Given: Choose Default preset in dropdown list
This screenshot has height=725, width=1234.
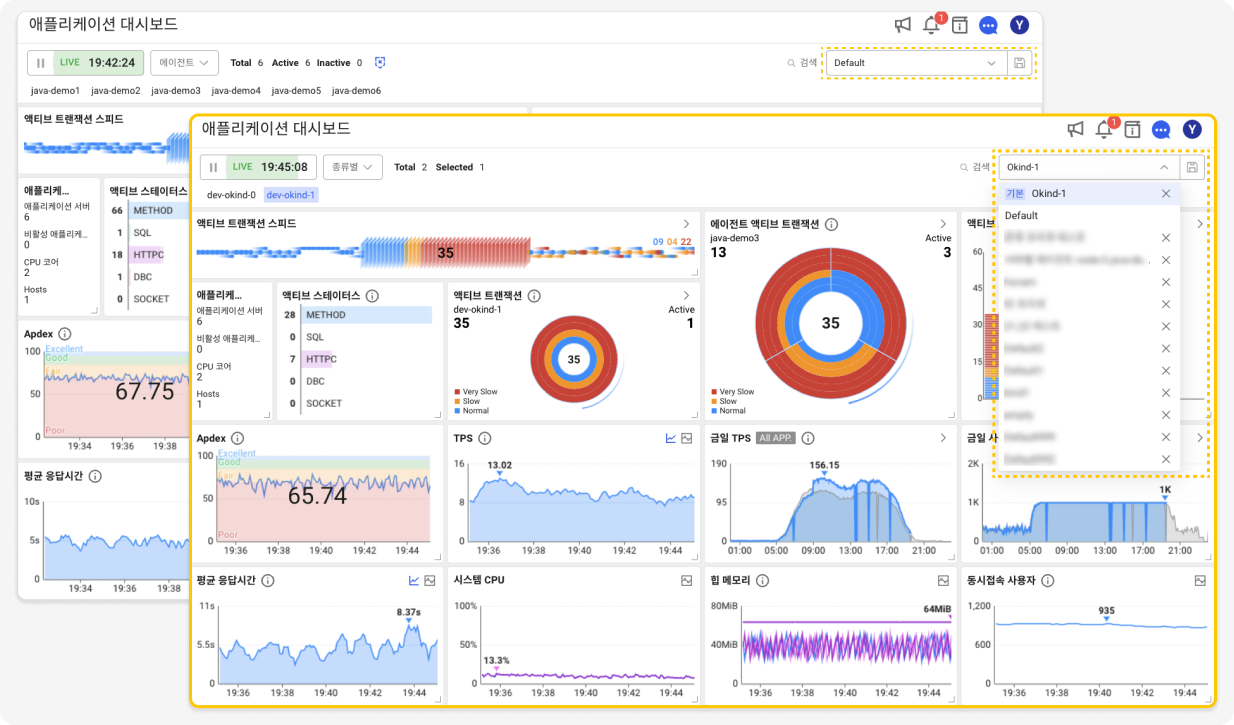Looking at the screenshot, I should [1089, 216].
